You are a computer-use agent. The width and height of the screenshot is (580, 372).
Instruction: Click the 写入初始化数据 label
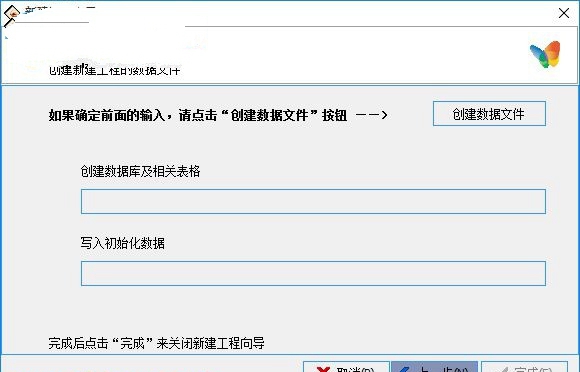click(122, 243)
